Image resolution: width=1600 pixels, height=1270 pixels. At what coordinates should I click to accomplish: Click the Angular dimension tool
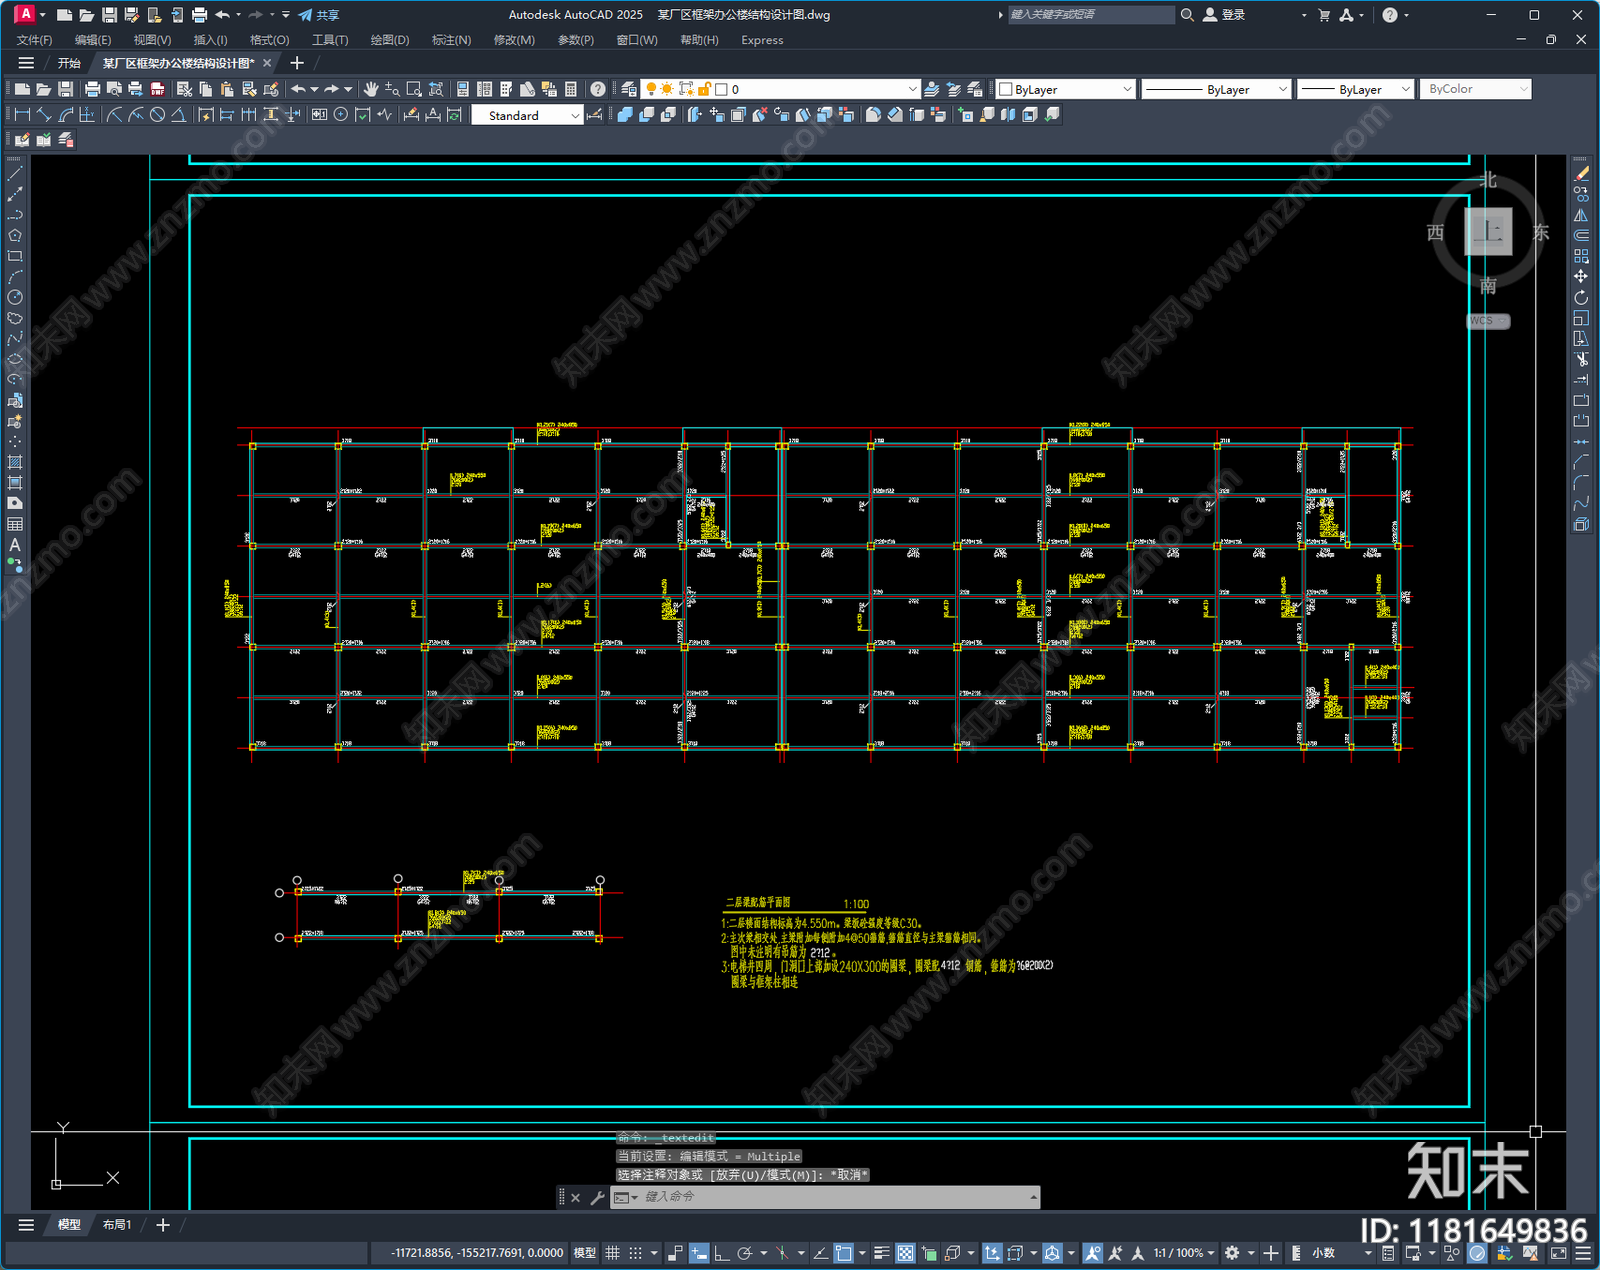coord(179,115)
